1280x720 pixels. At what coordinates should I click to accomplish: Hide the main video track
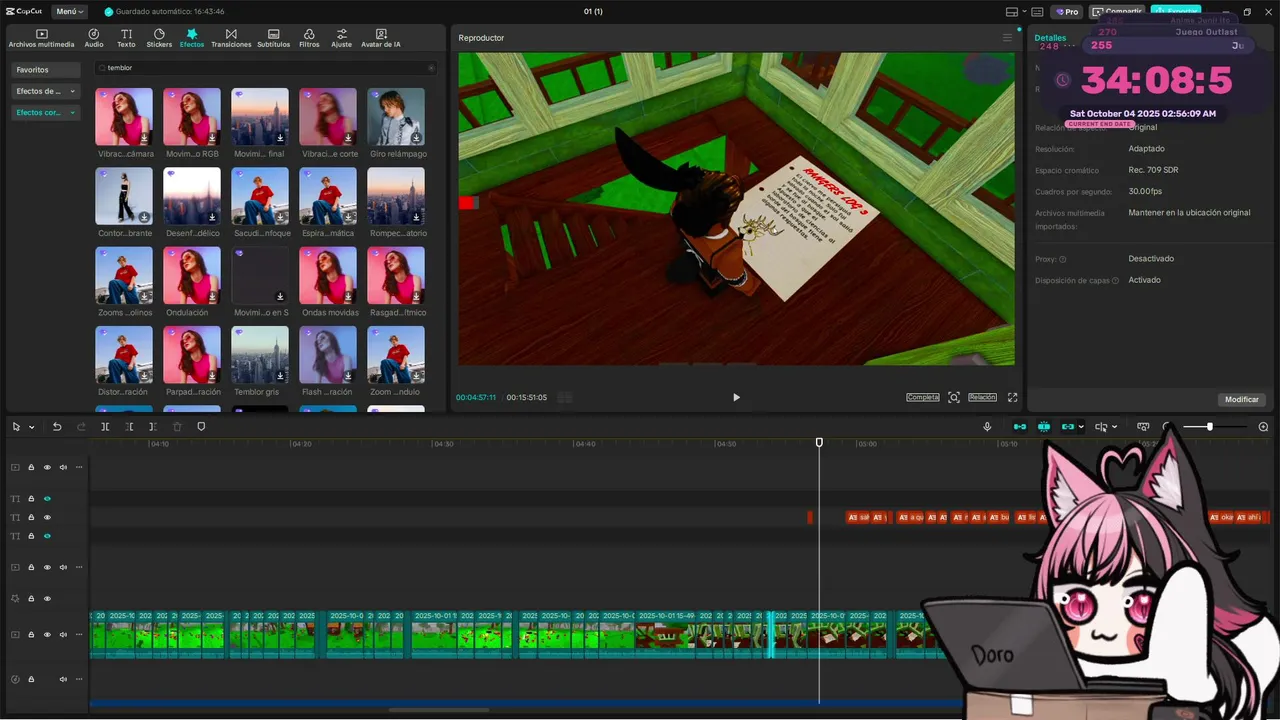click(x=47, y=635)
